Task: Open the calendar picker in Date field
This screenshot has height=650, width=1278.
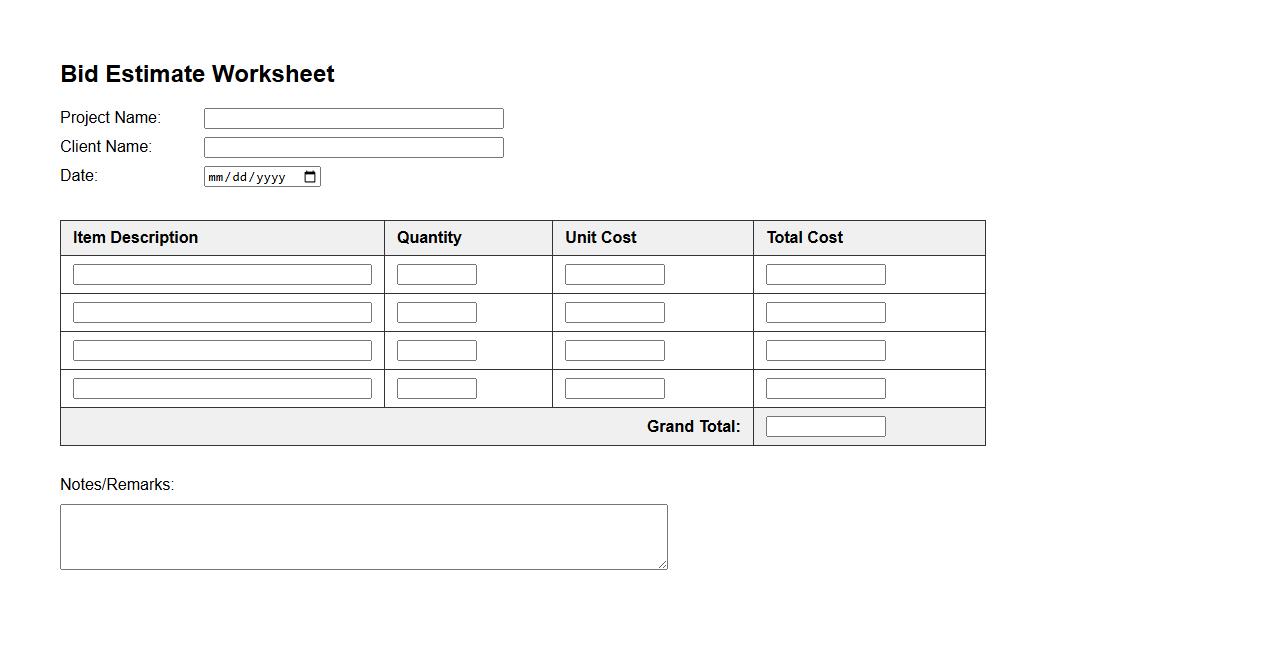Action: point(309,177)
